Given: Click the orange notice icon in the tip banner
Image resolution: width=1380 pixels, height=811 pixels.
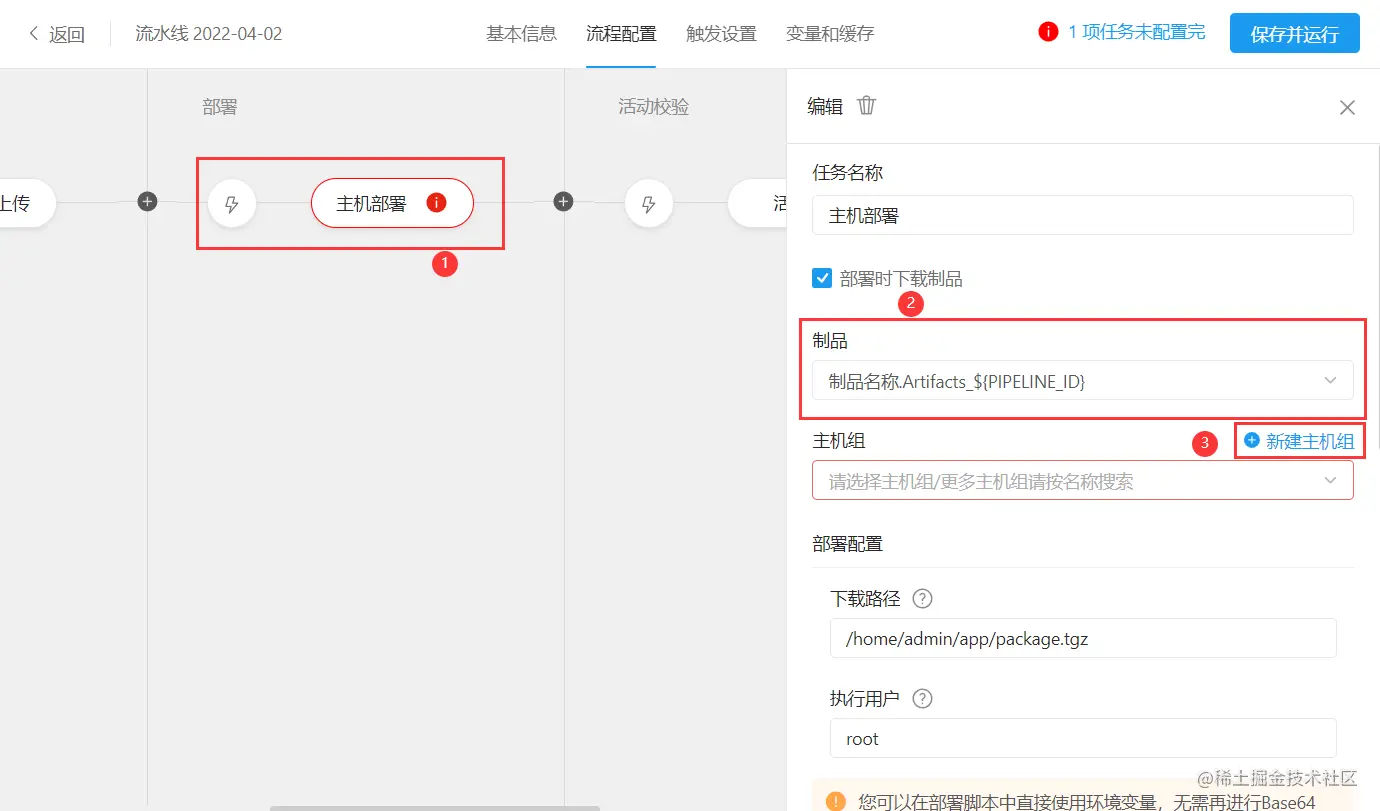Looking at the screenshot, I should pyautogui.click(x=836, y=801).
